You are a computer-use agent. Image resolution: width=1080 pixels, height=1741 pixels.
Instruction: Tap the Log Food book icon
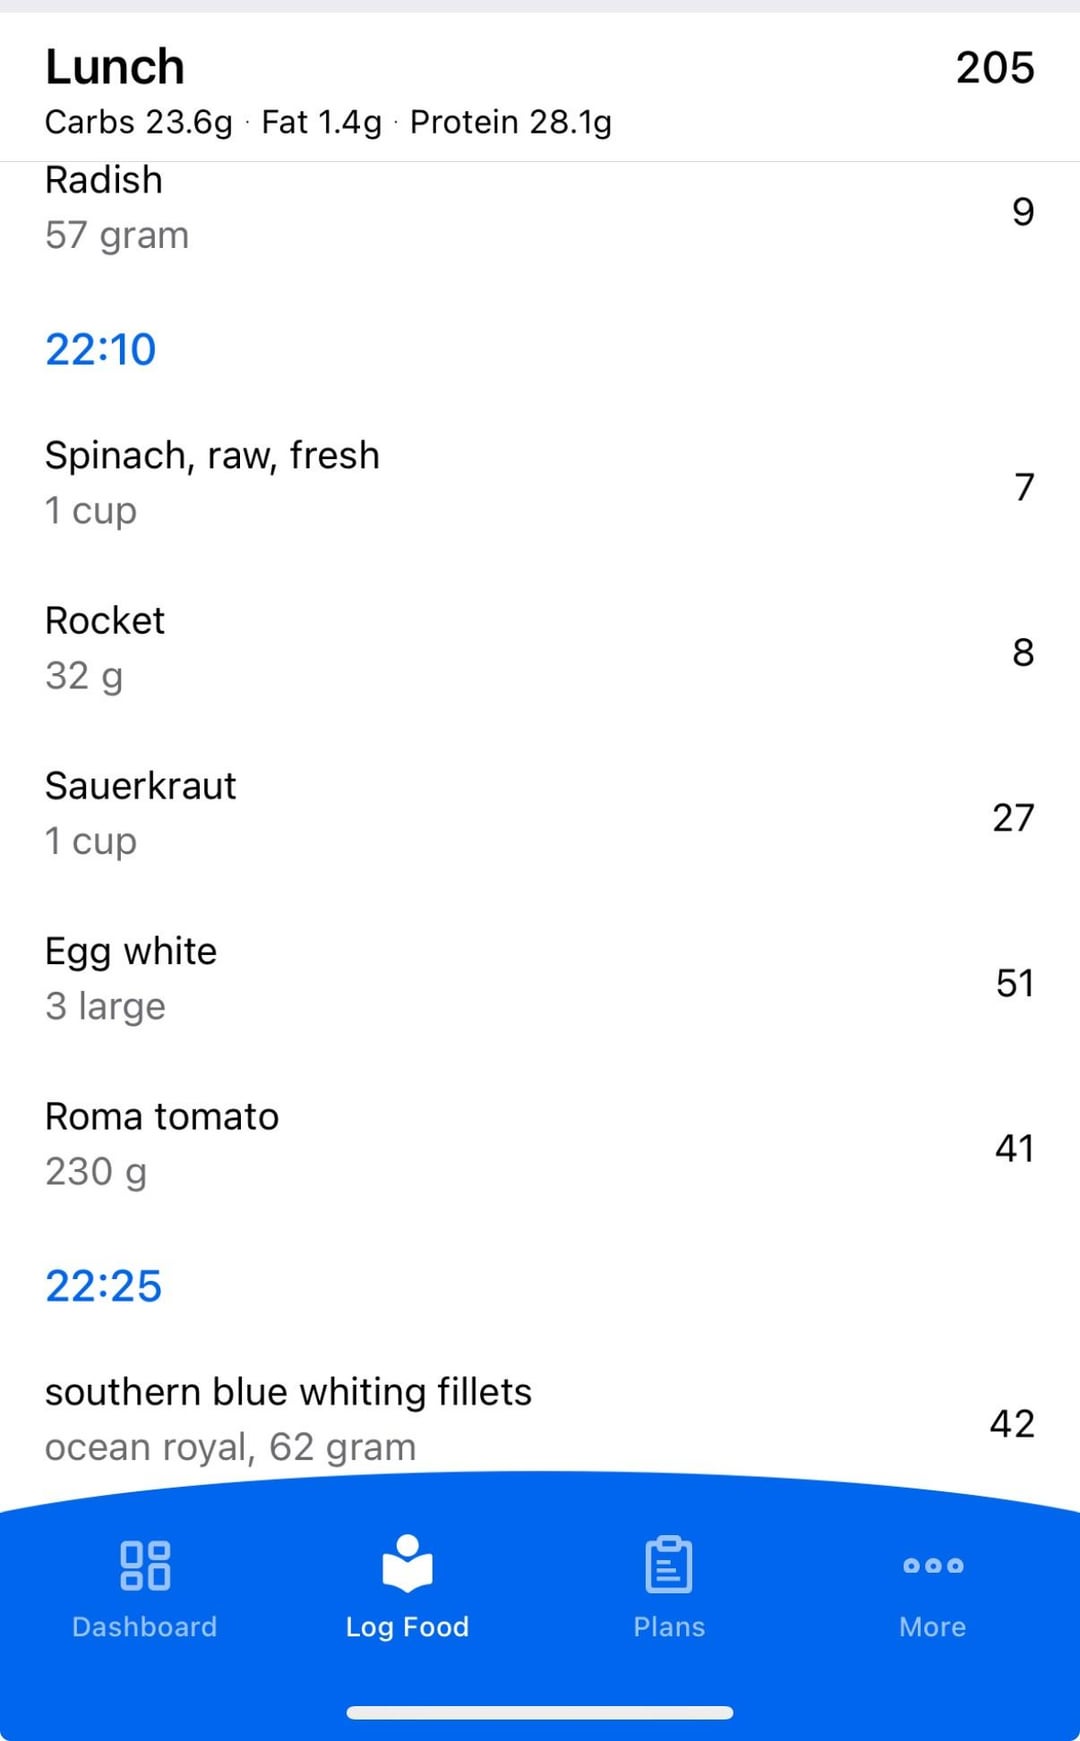407,1563
